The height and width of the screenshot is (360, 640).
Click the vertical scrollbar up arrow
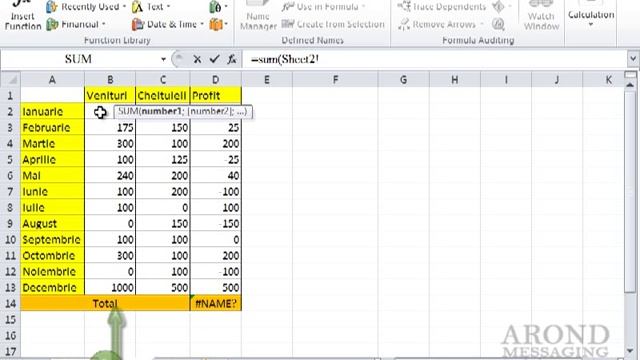[630, 85]
